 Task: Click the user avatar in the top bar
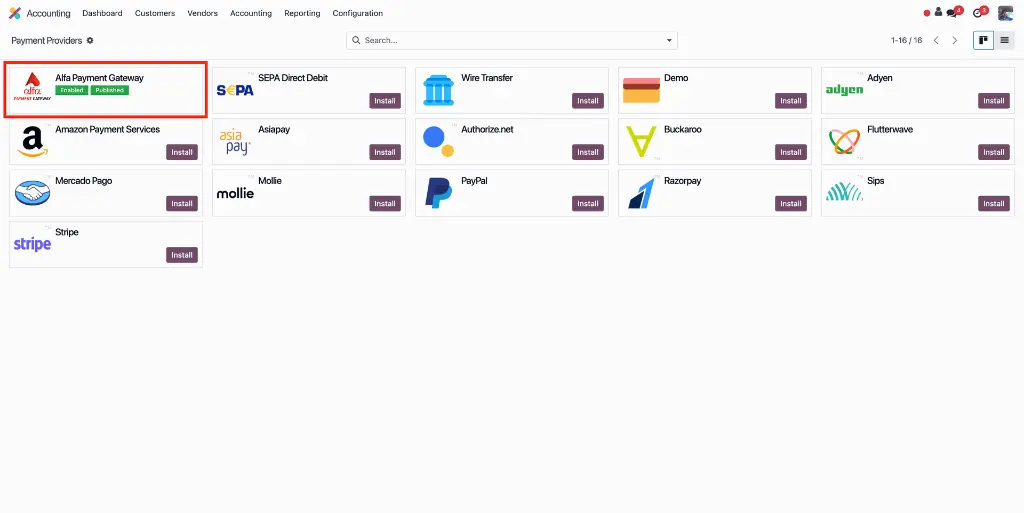pos(1005,13)
